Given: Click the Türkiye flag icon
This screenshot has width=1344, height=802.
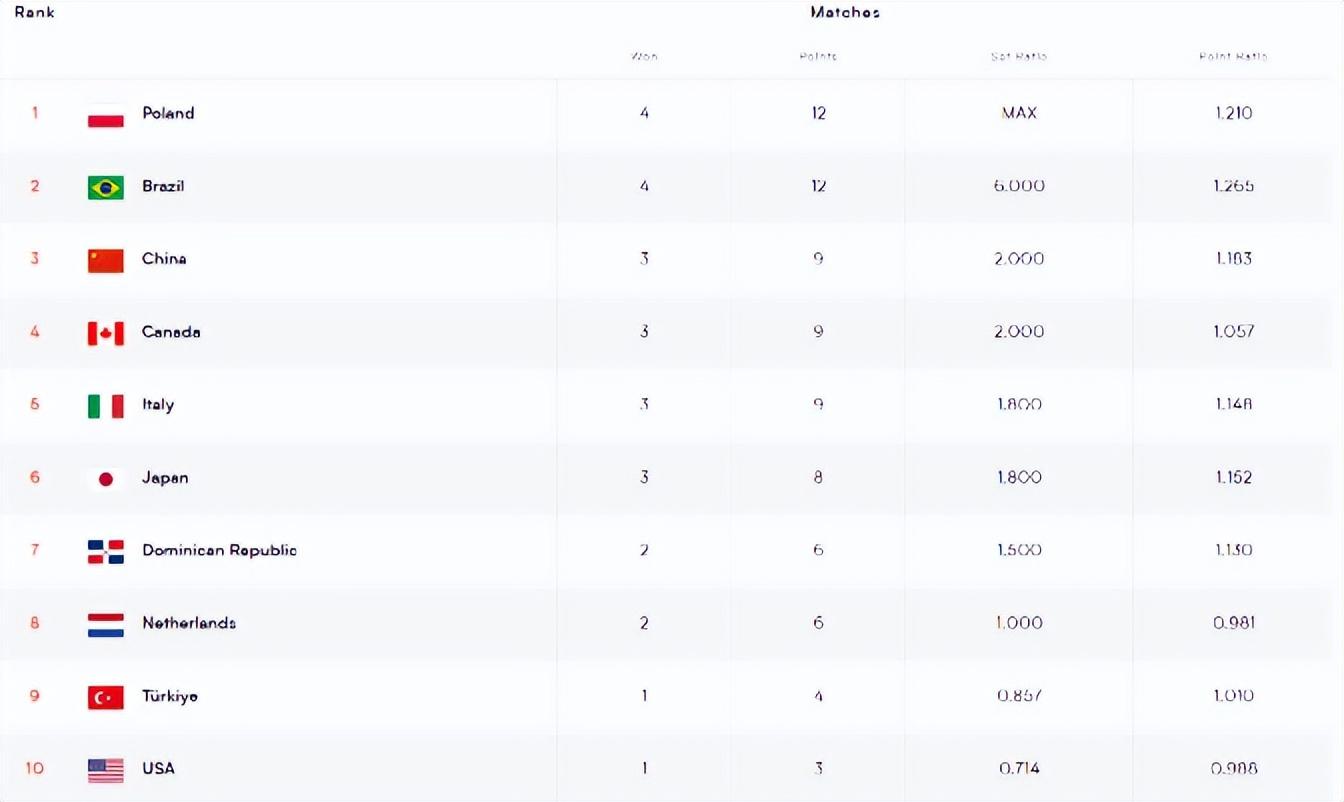Looking at the screenshot, I should (106, 697).
